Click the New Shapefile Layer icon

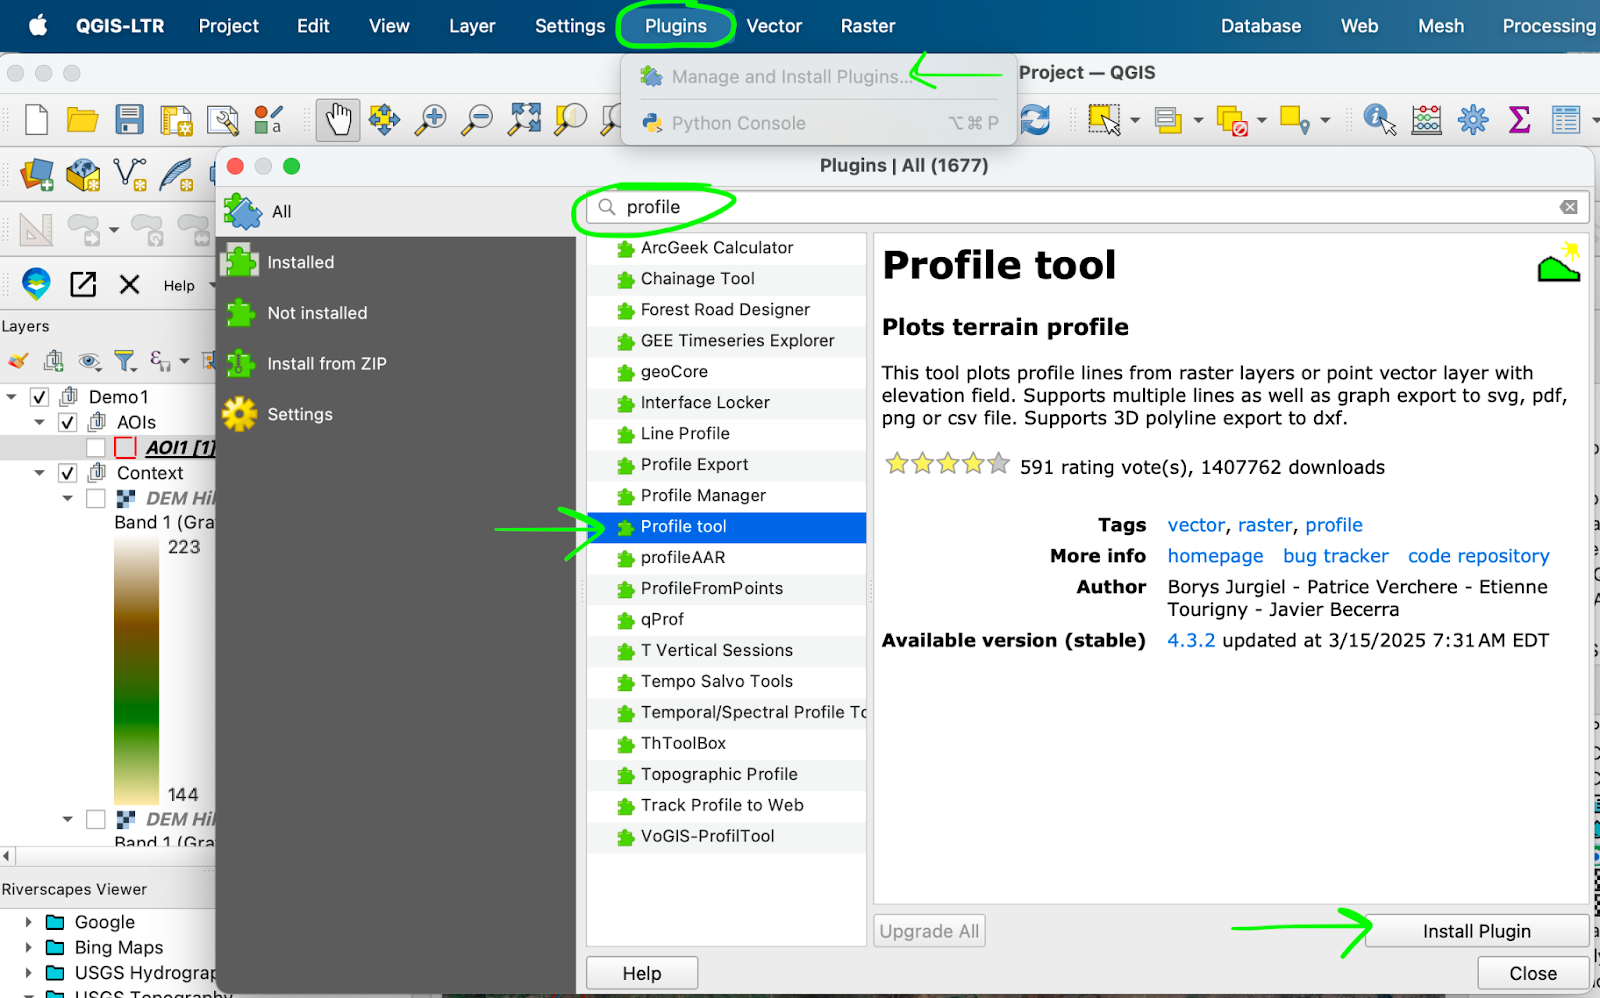tap(130, 174)
